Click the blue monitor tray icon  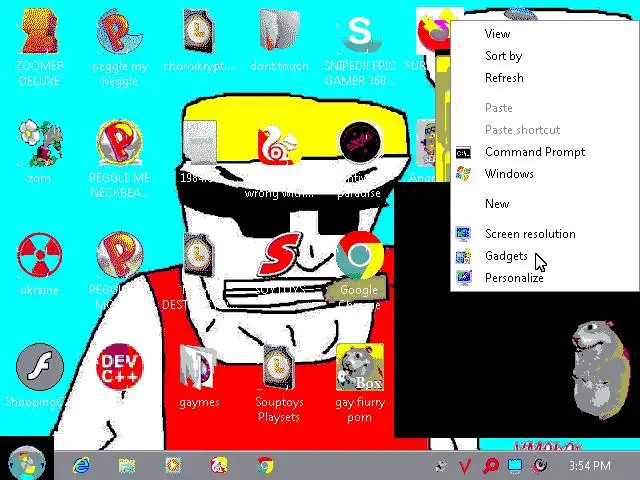pyautogui.click(x=515, y=465)
